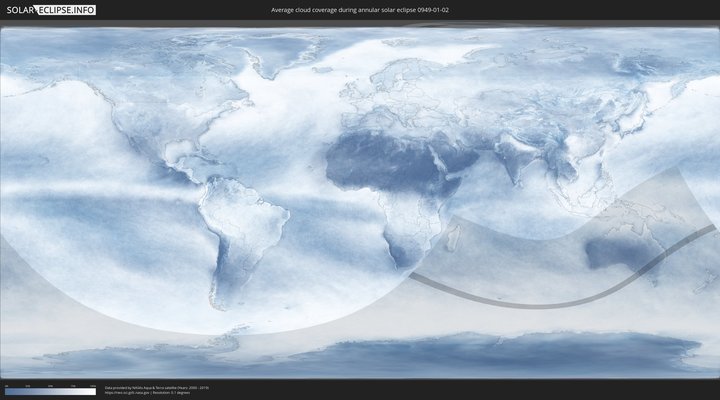Viewport: 720px width, 400px height.
Task: Click on South America on the map
Action: [240, 230]
